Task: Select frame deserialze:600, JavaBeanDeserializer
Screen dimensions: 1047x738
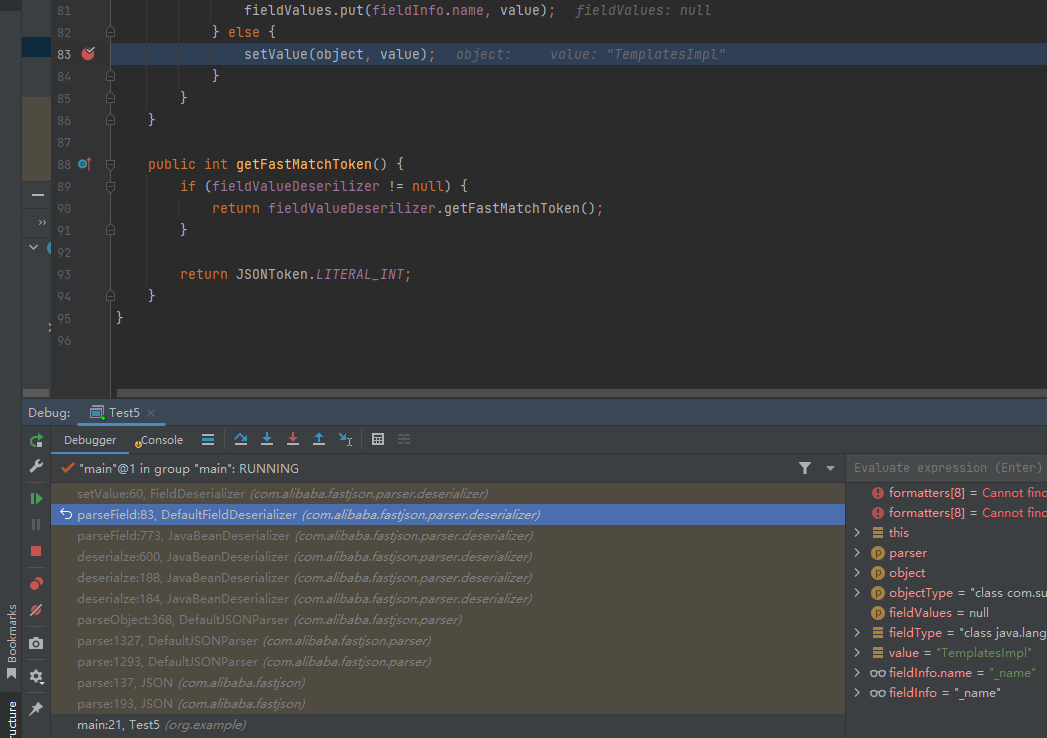Action: (448, 556)
